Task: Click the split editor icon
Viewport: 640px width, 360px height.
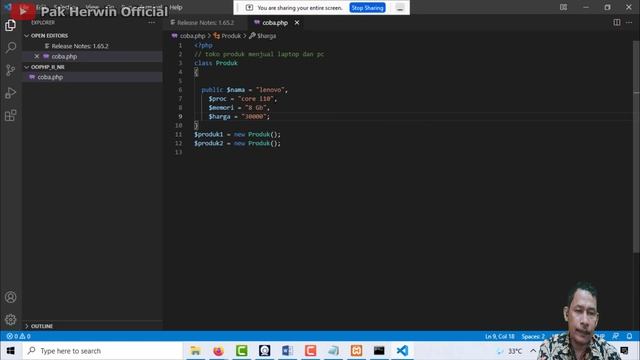Action: pos(617,22)
